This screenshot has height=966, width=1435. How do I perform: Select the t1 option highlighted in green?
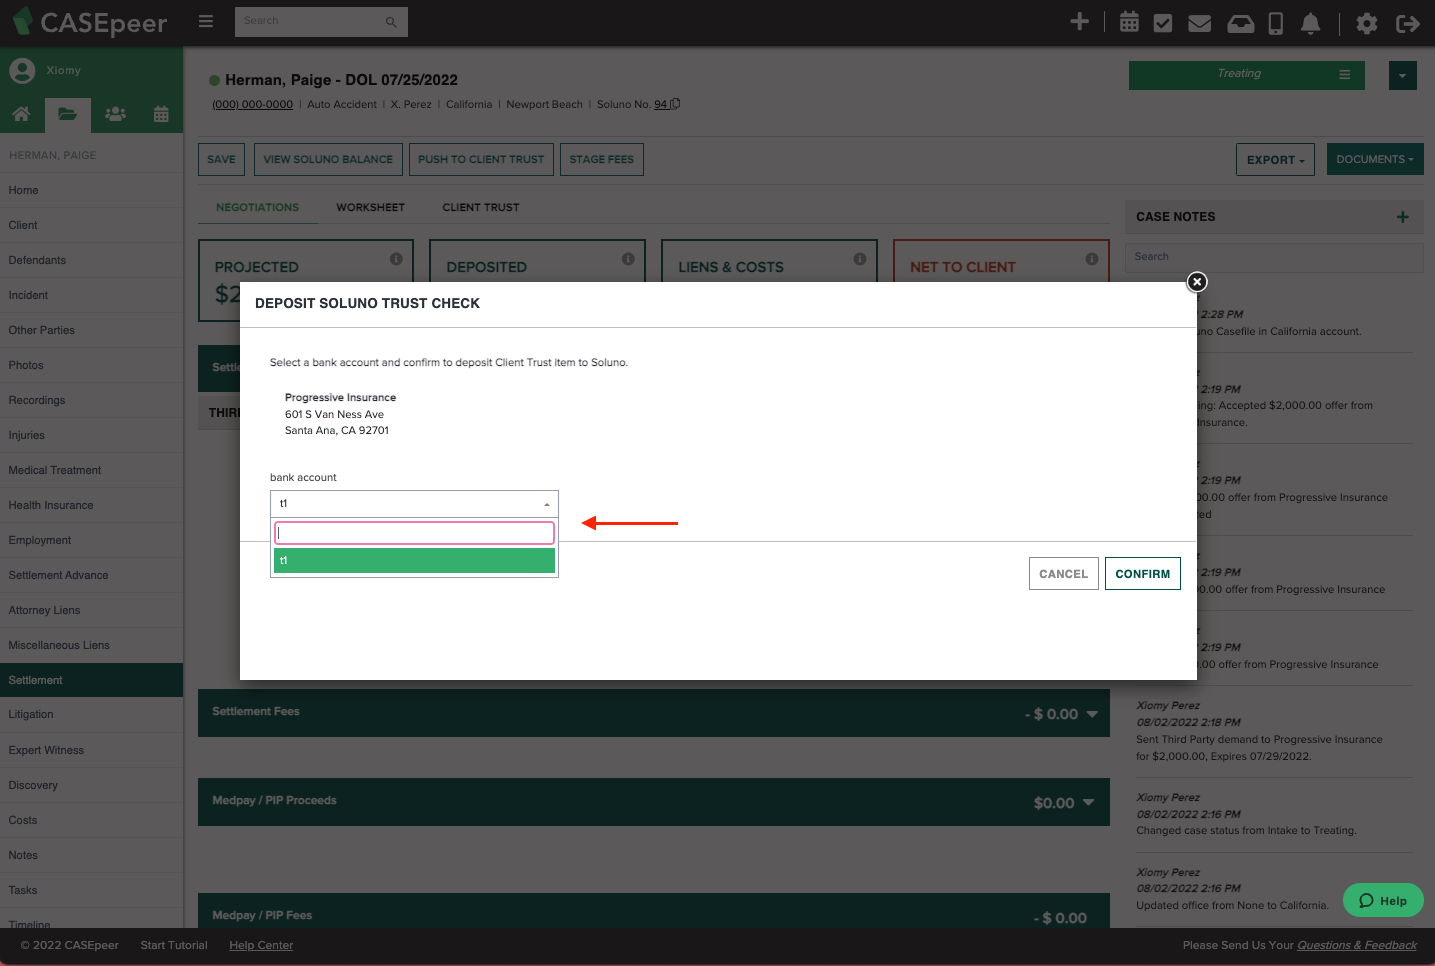[413, 560]
